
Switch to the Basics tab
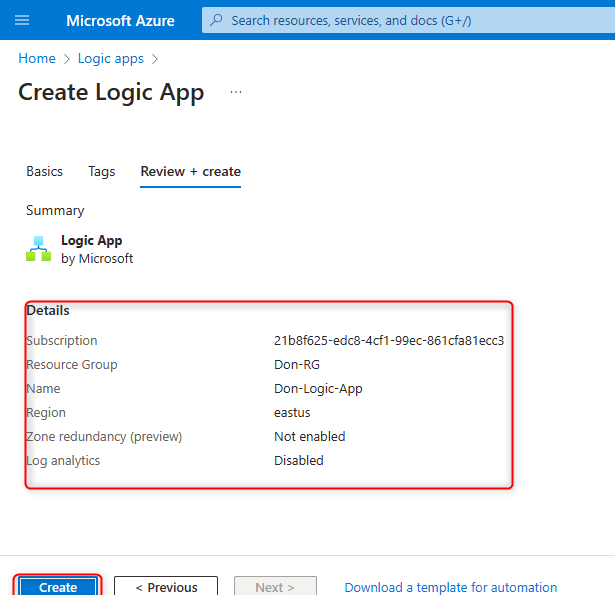point(45,171)
